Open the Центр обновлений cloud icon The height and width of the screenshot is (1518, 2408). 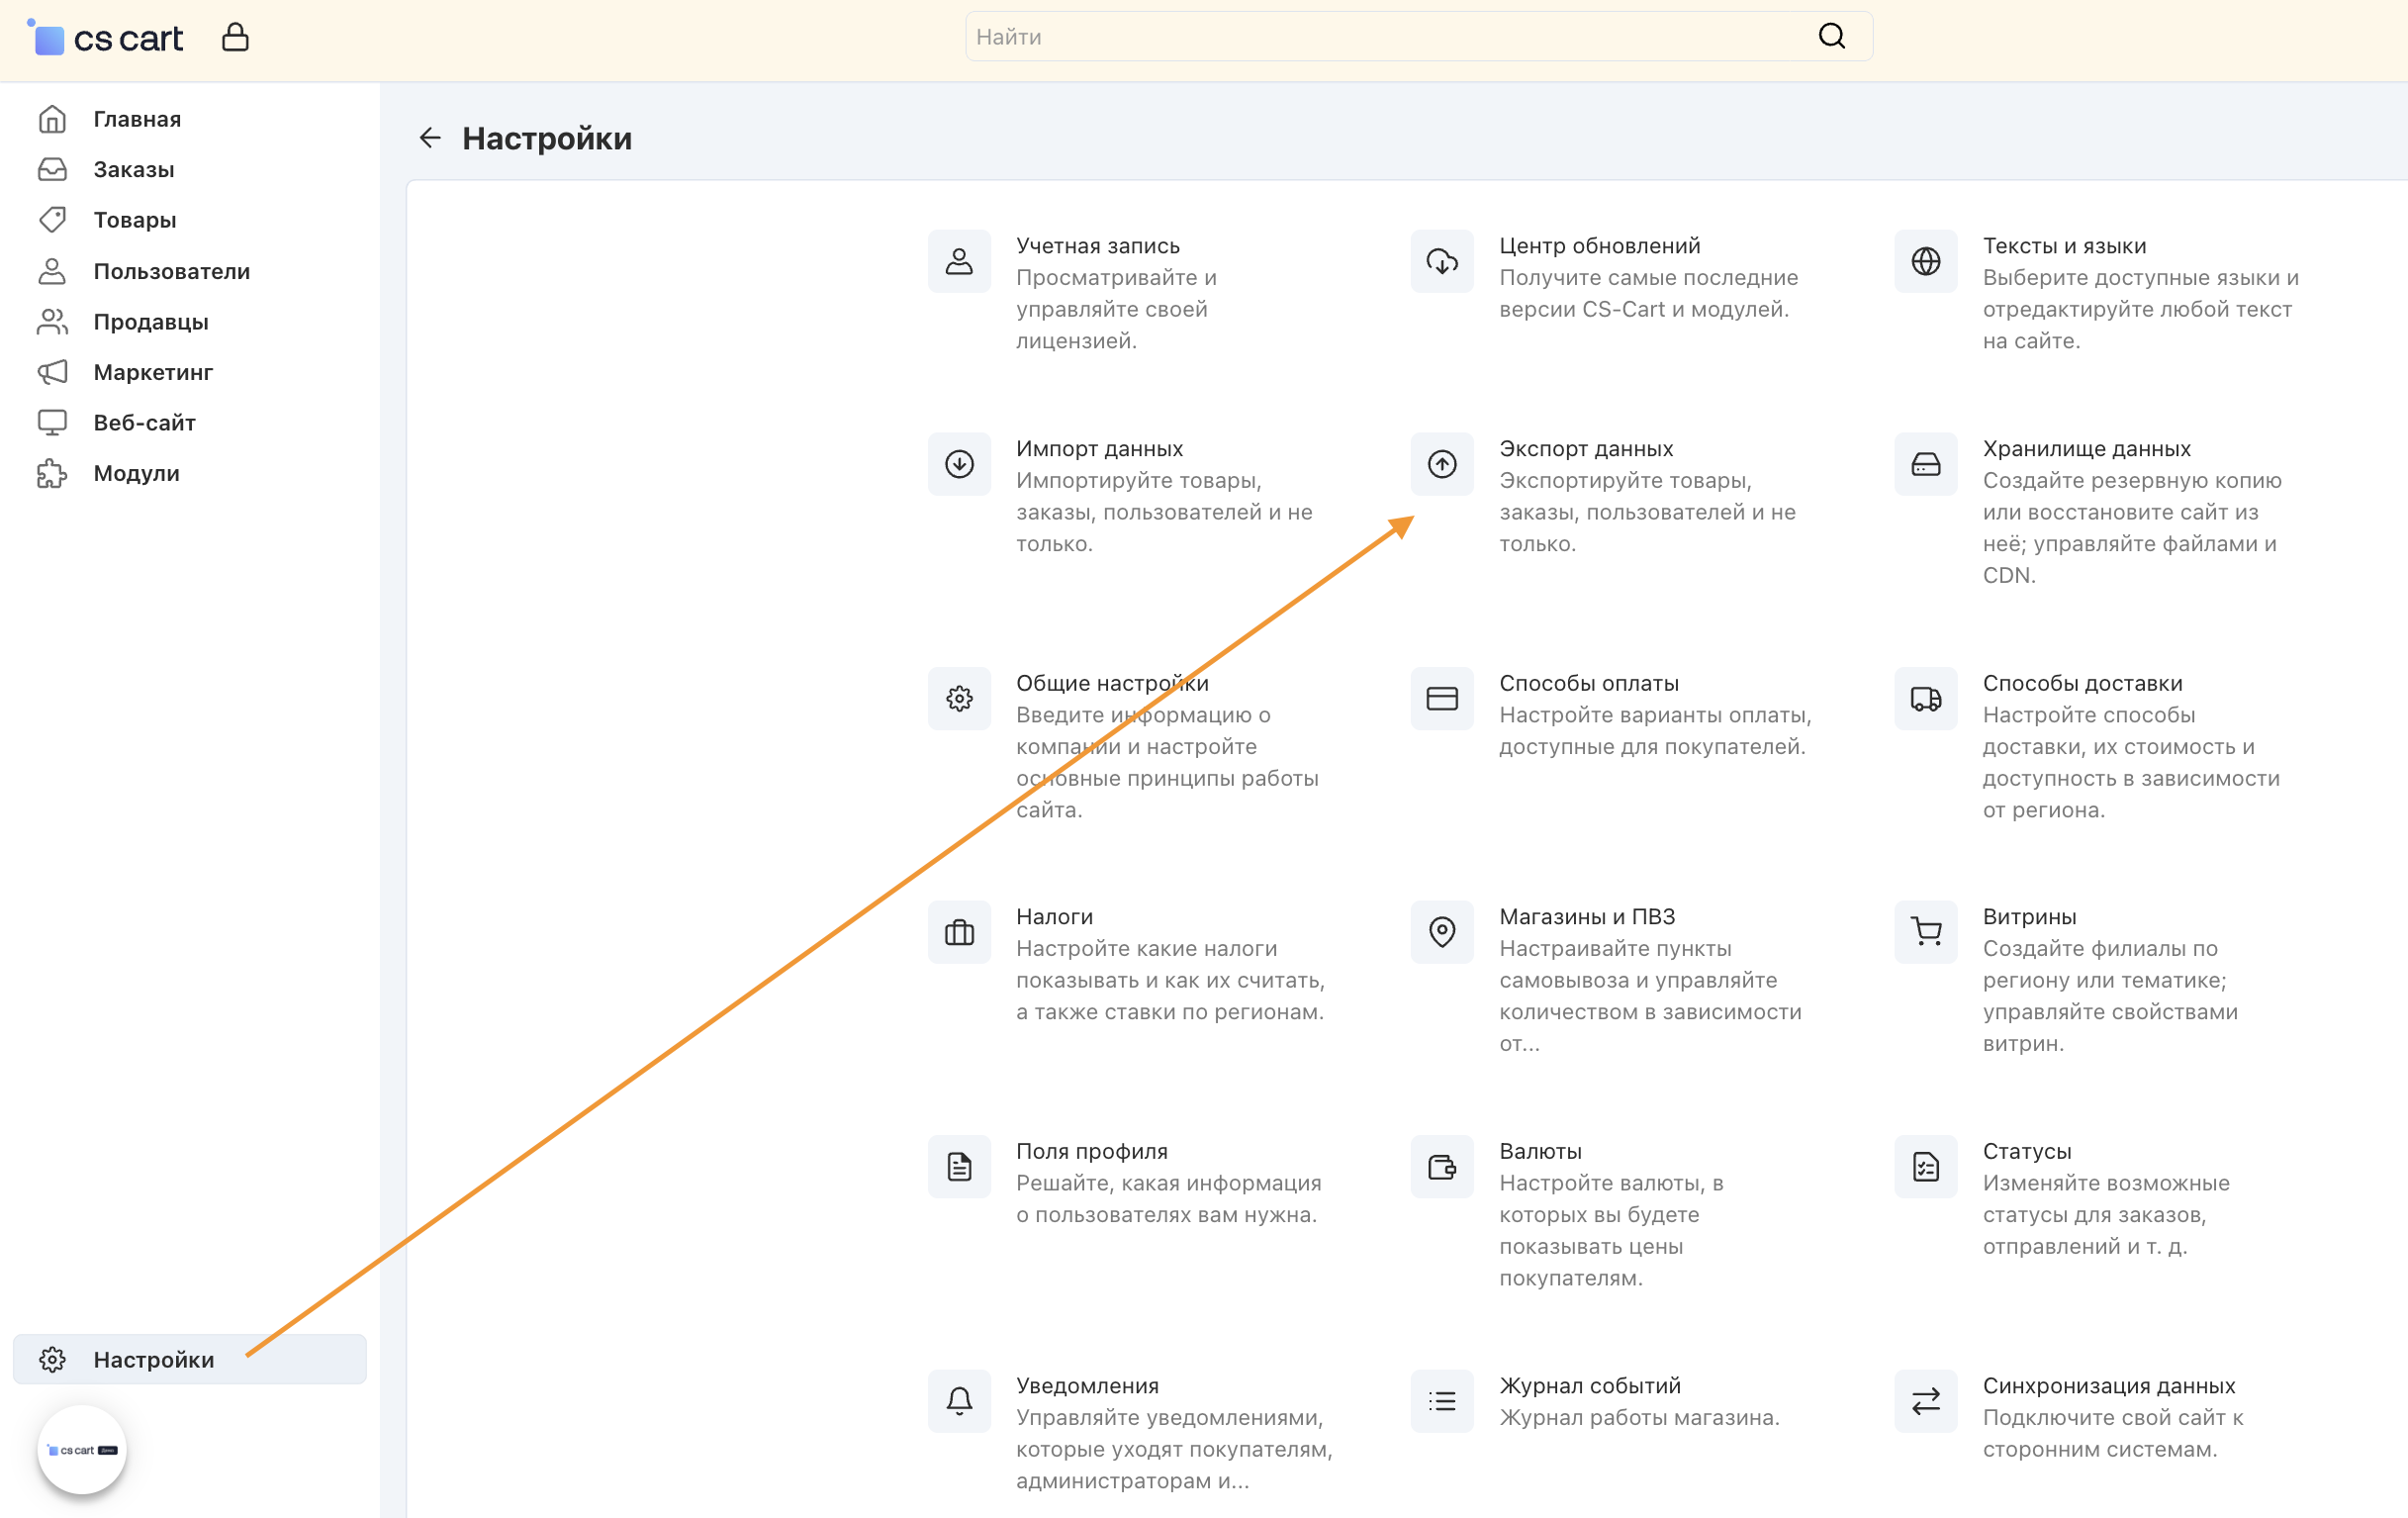coord(1441,261)
